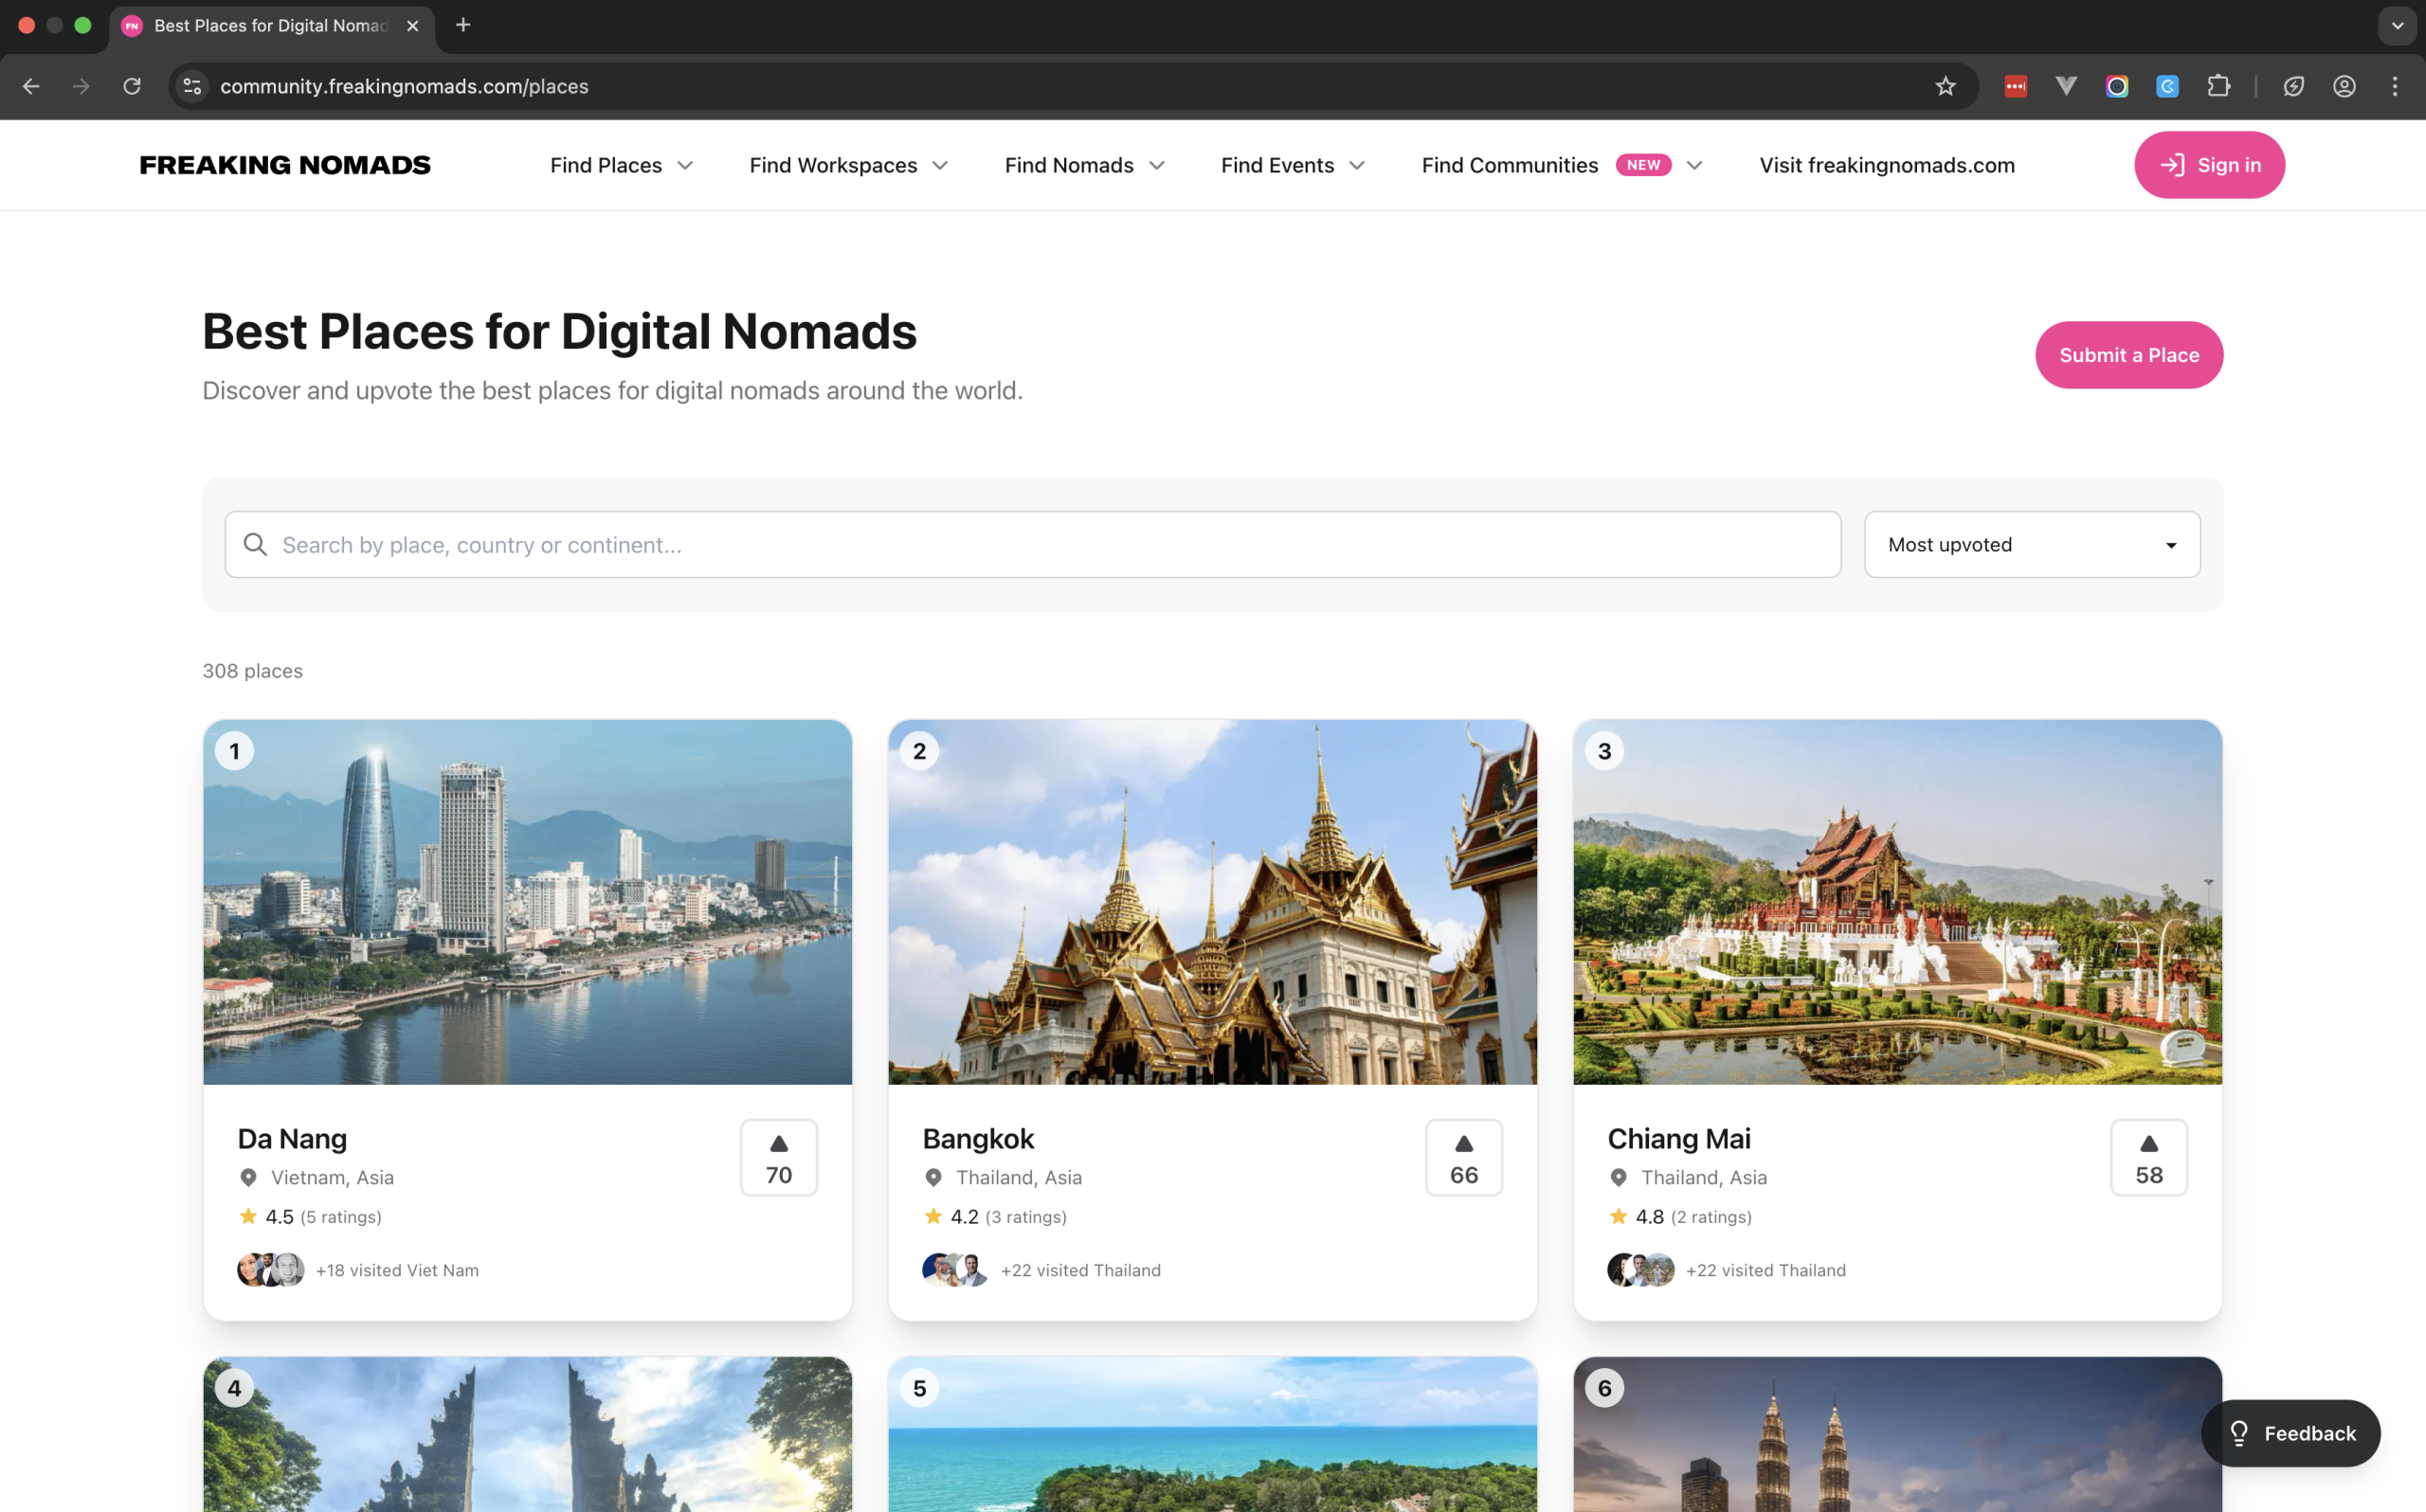Open the rainbow circle extension icon
The width and height of the screenshot is (2426, 1512).
click(2116, 86)
